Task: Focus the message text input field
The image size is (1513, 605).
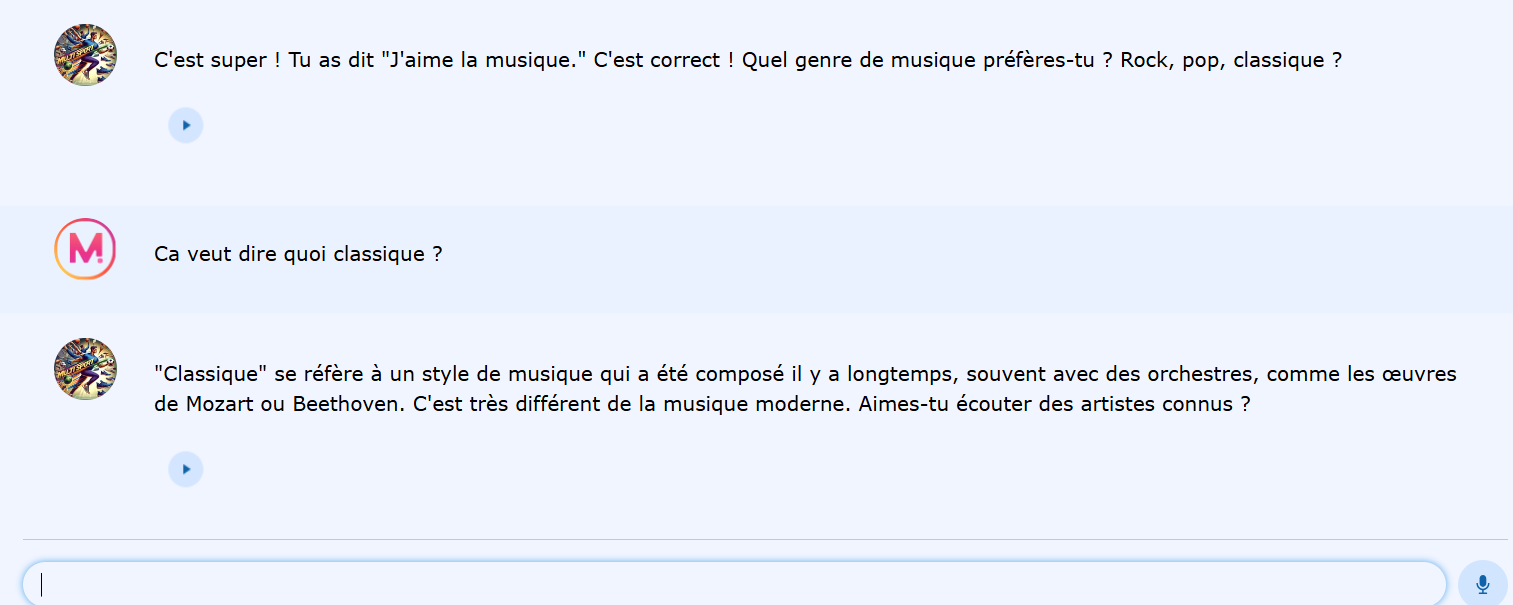Action: point(734,584)
